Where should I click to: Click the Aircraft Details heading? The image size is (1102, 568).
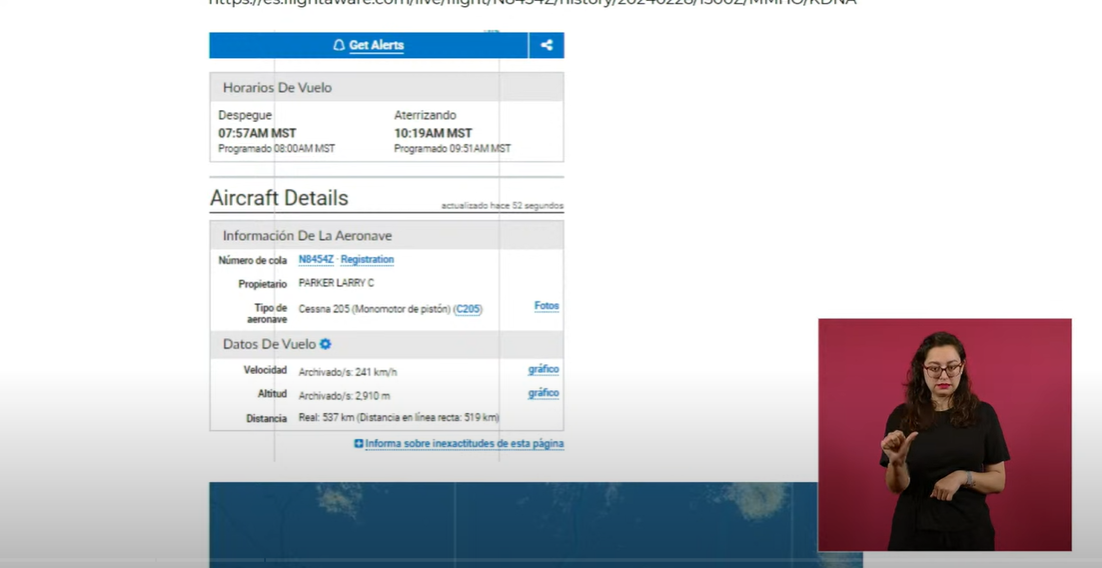pos(279,198)
